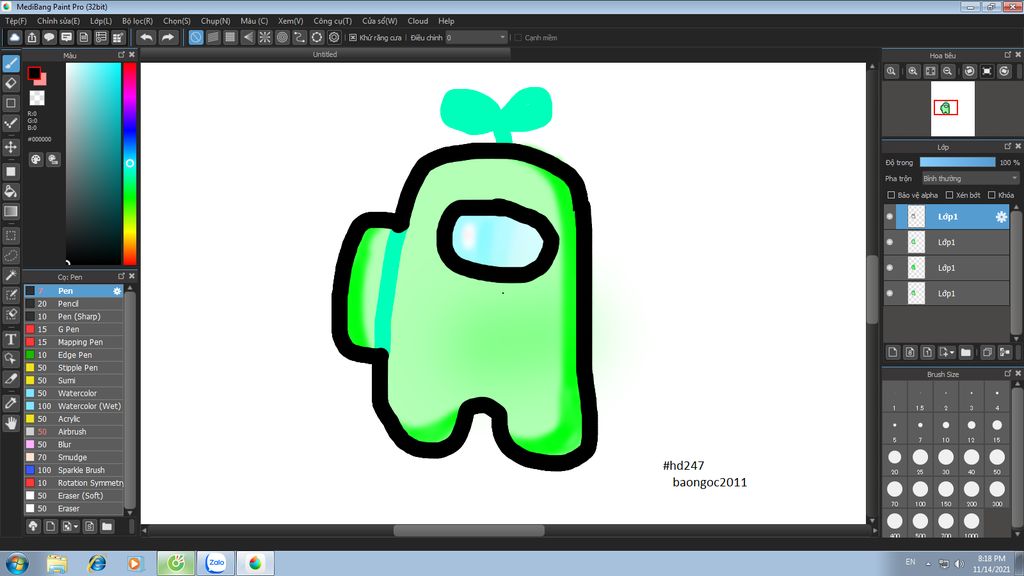The width and height of the screenshot is (1024, 576).
Task: Pick brush size 10 in Brush Size panel
Action: (x=946, y=426)
